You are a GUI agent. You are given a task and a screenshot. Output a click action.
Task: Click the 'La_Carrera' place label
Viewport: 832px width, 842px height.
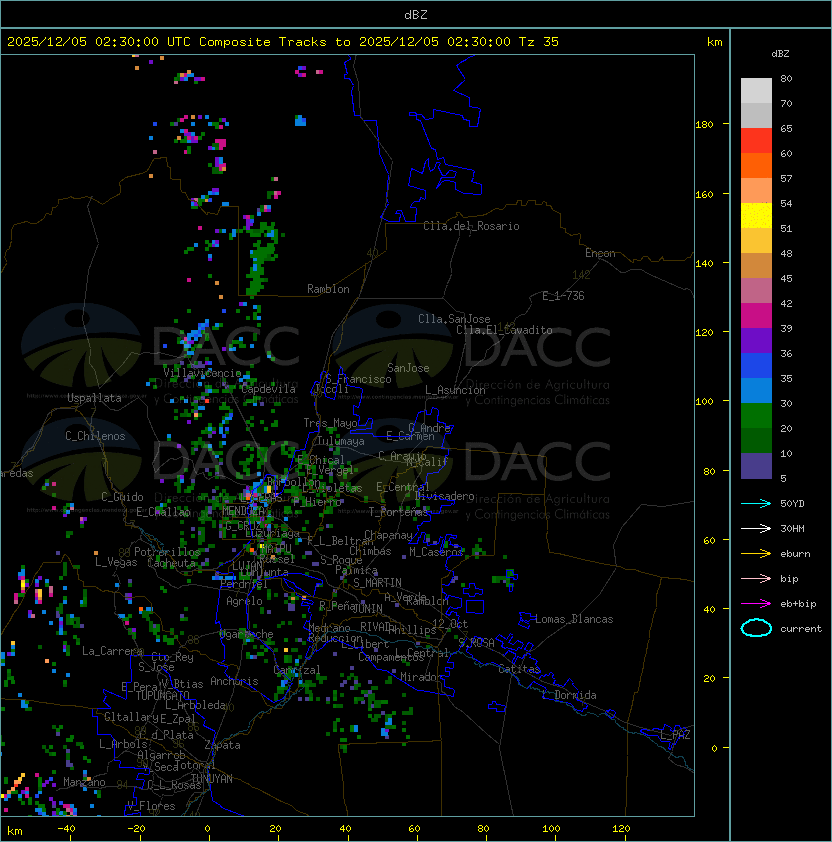[112, 651]
